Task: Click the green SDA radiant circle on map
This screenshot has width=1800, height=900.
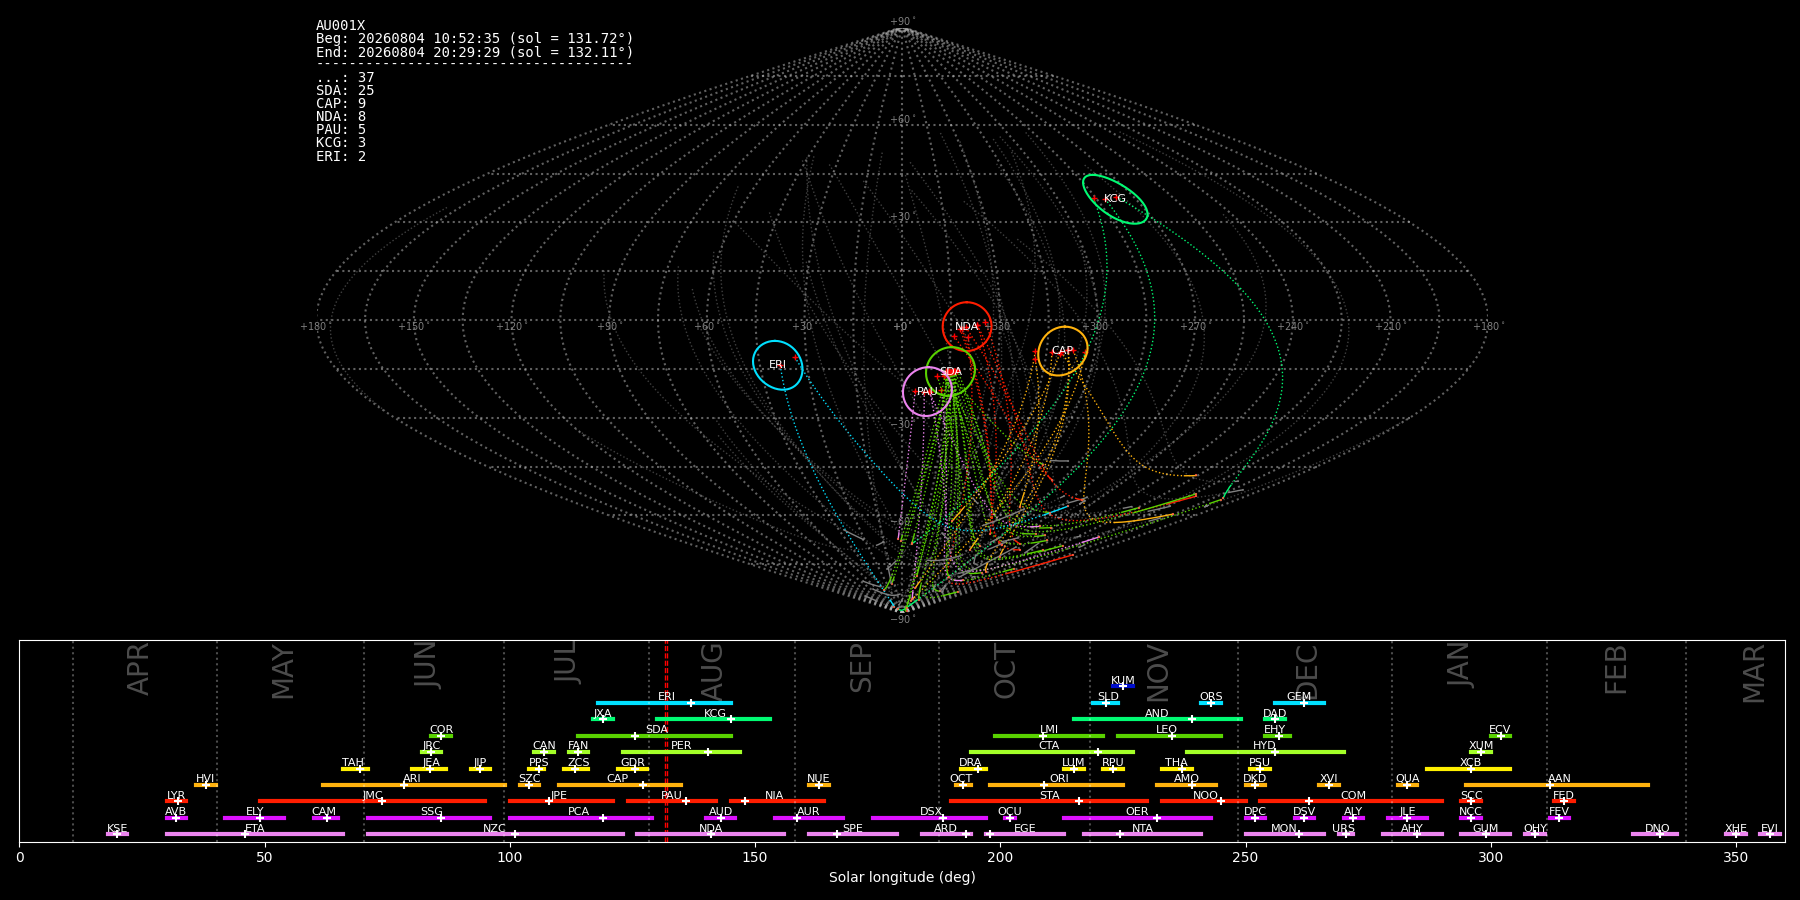Action: point(950,371)
